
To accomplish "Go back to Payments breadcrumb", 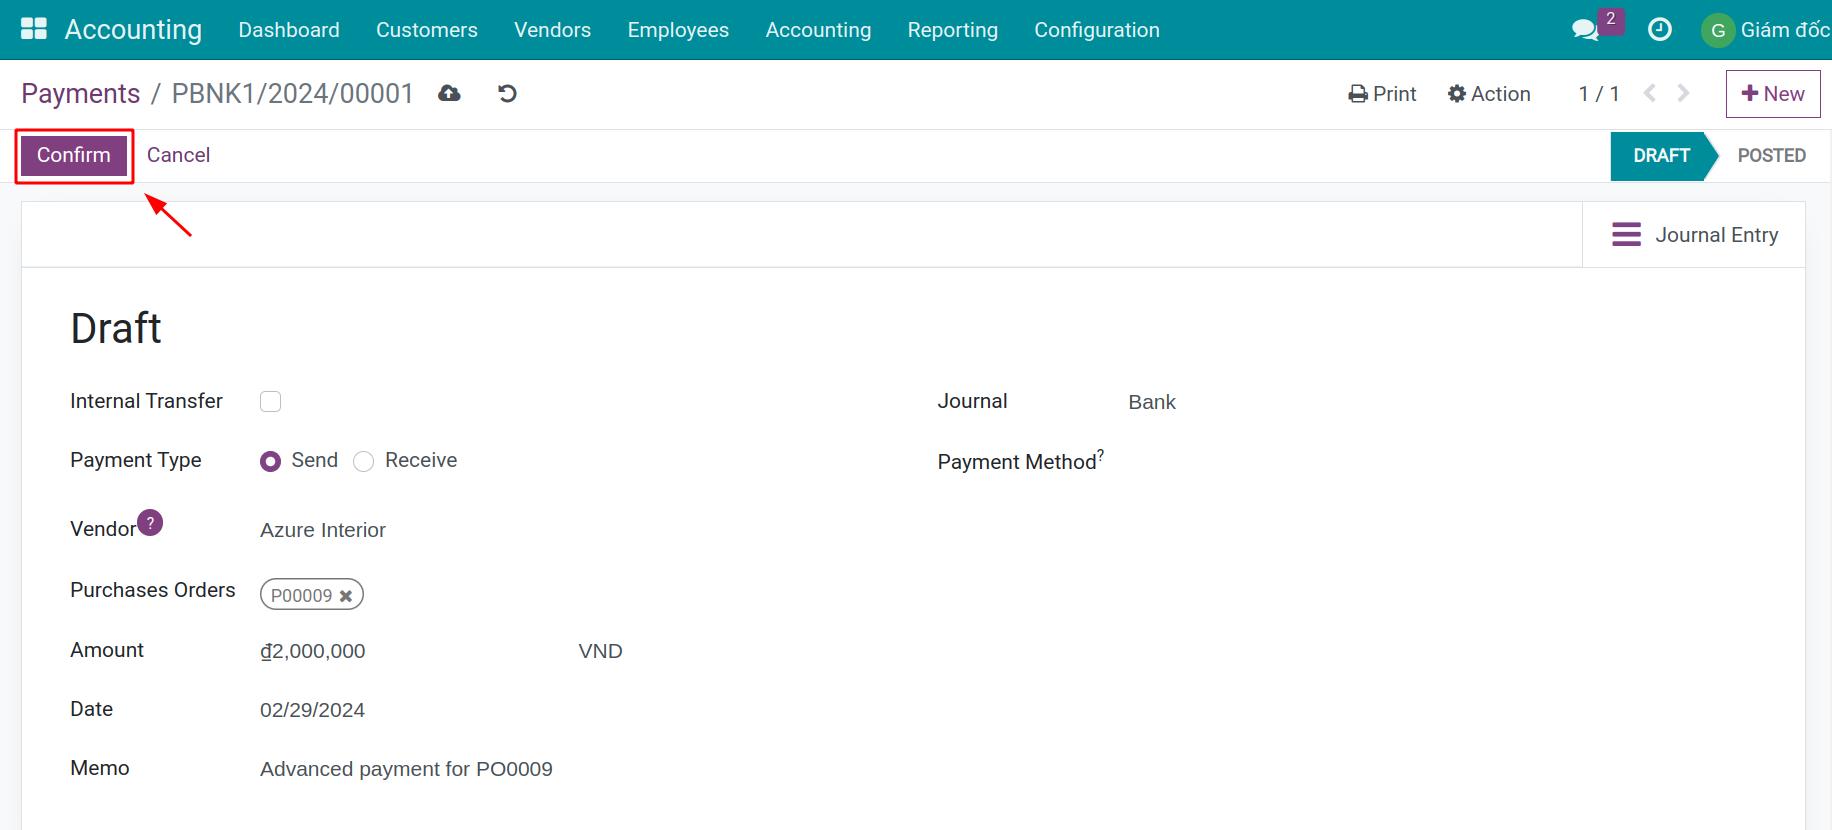I will pos(81,93).
